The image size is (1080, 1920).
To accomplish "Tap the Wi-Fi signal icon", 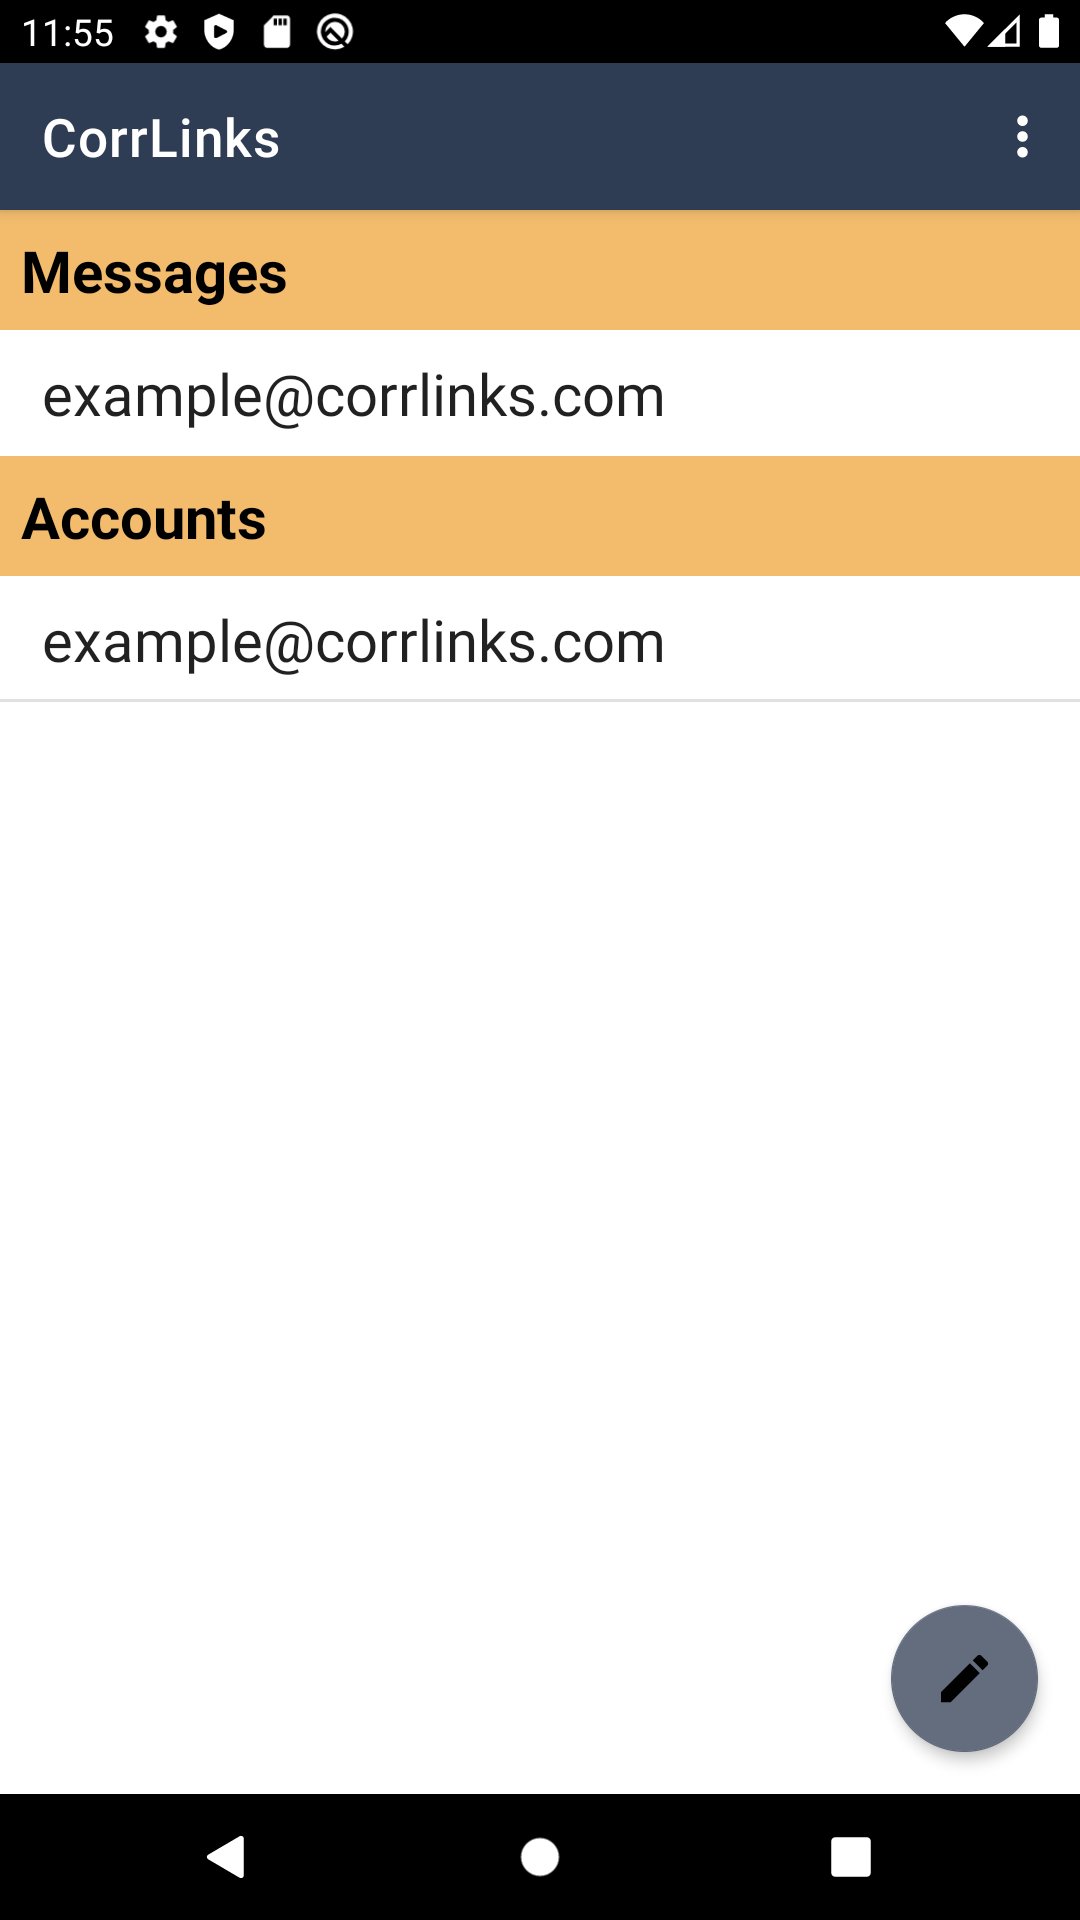I will (x=963, y=32).
